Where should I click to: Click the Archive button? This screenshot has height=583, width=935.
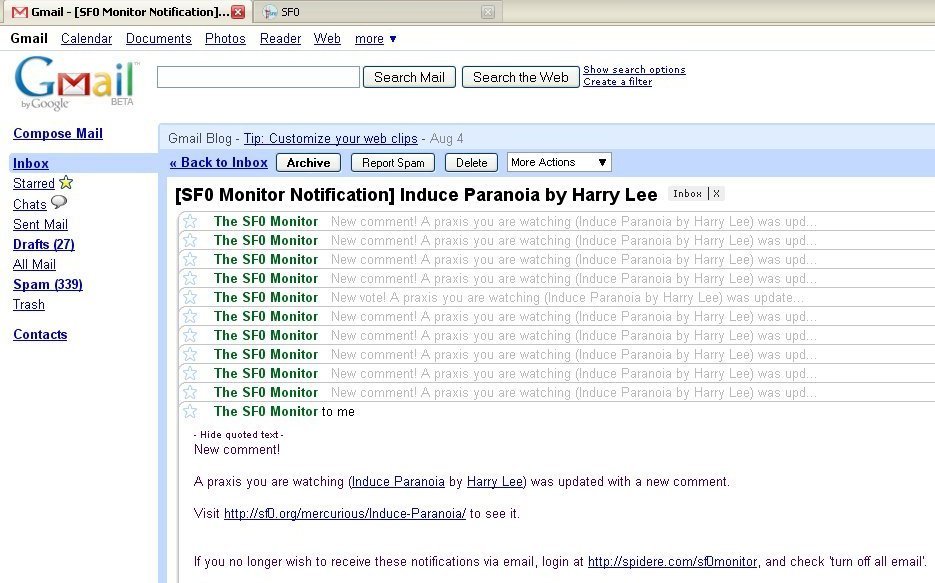coord(308,163)
